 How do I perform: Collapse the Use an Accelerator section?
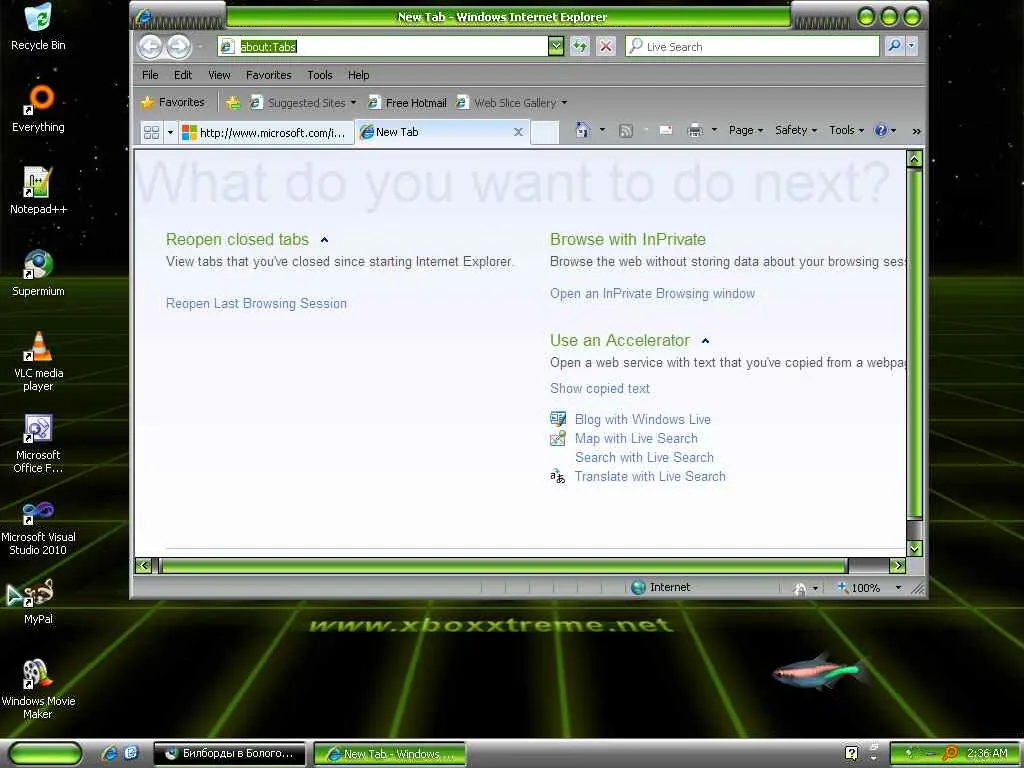[x=705, y=341]
